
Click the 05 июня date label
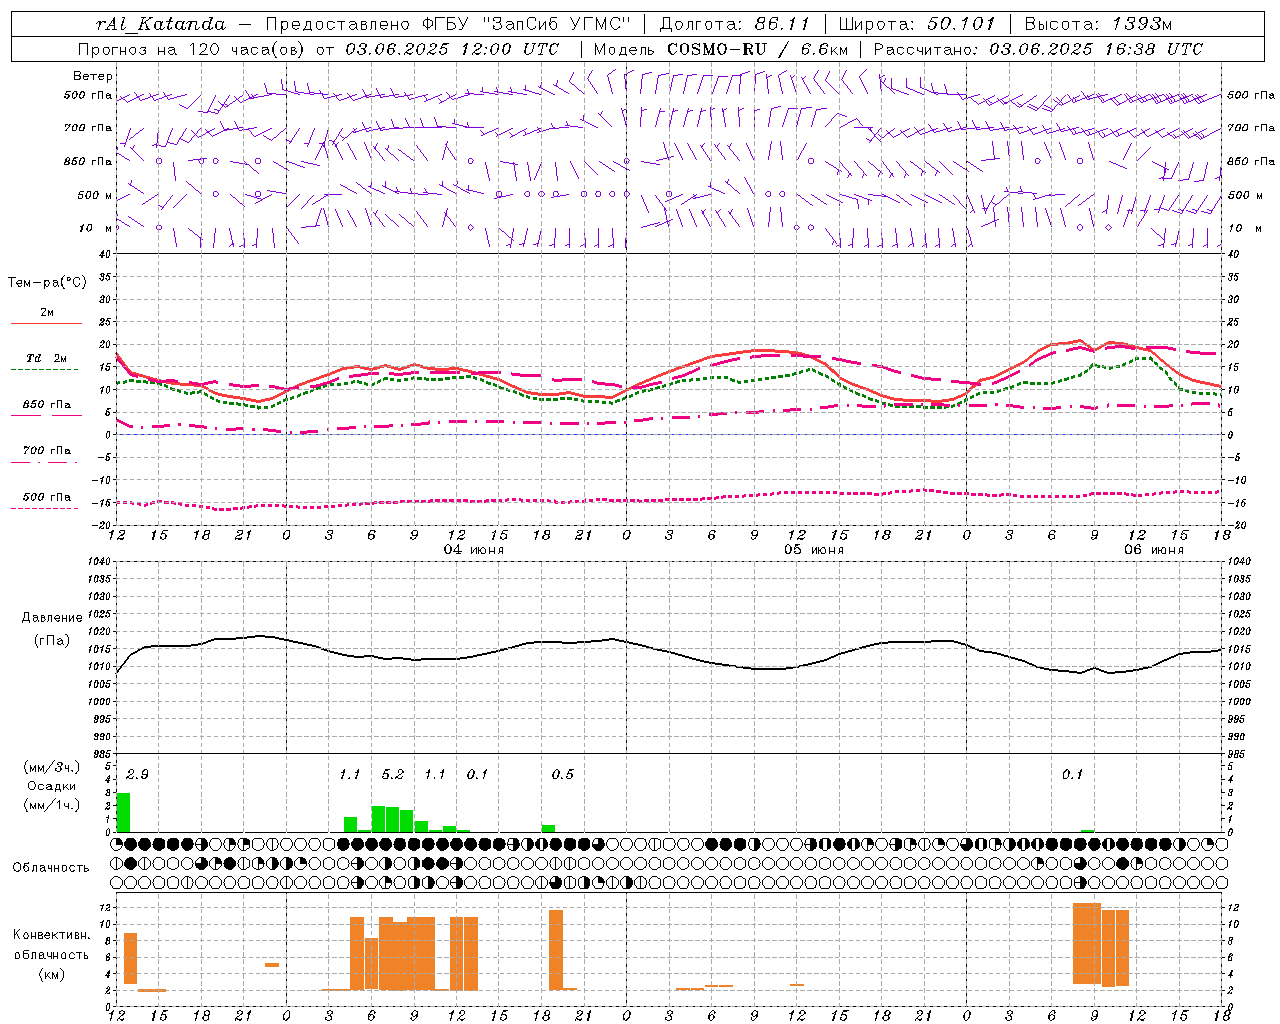[814, 550]
